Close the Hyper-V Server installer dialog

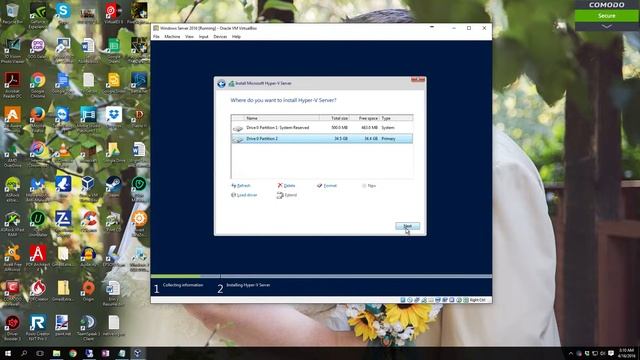(418, 80)
